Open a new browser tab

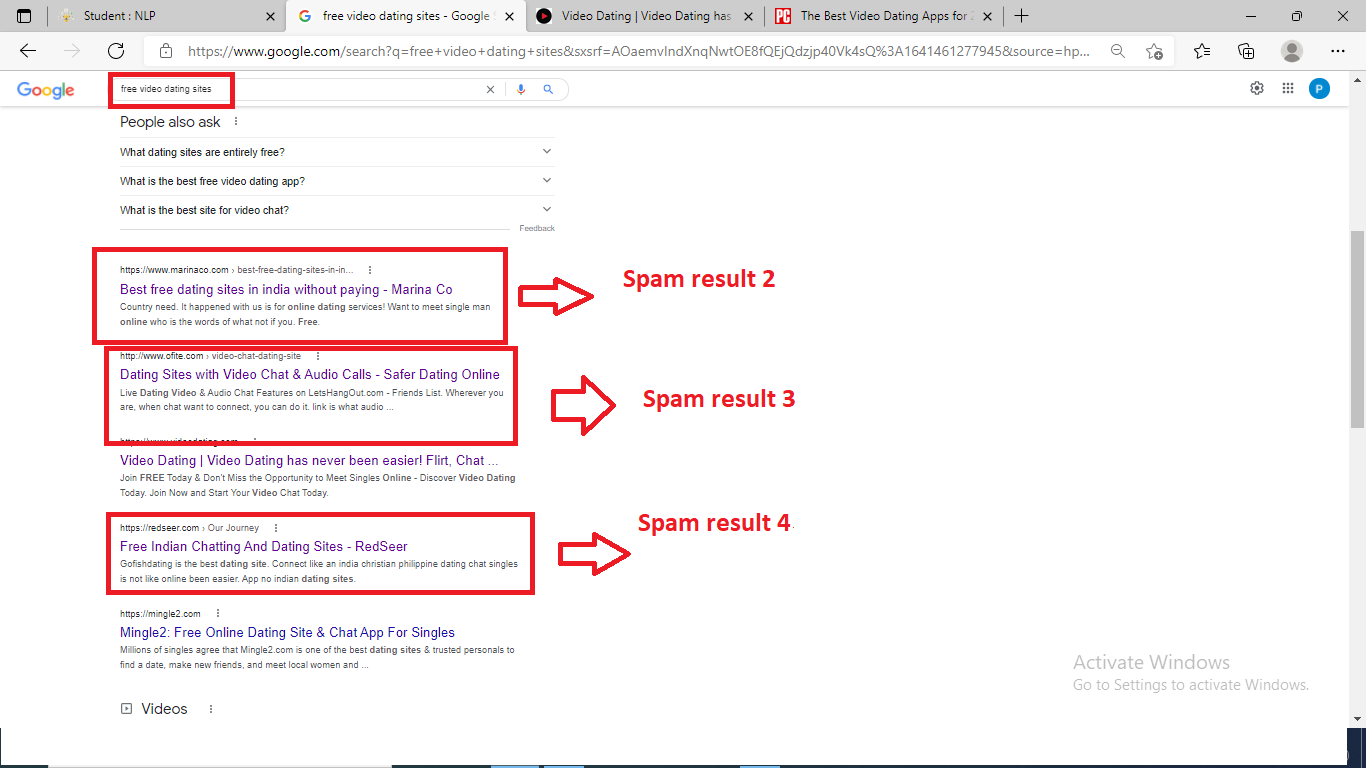point(1021,16)
